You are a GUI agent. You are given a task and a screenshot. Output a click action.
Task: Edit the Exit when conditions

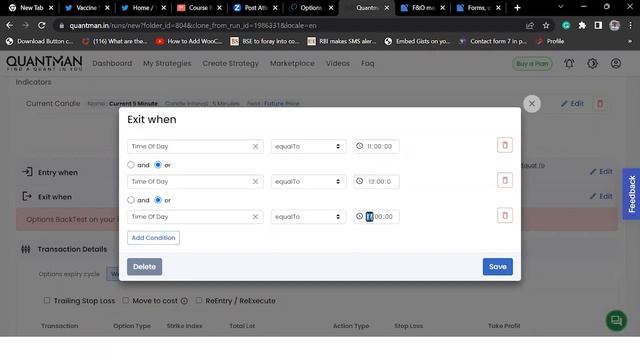pos(601,196)
